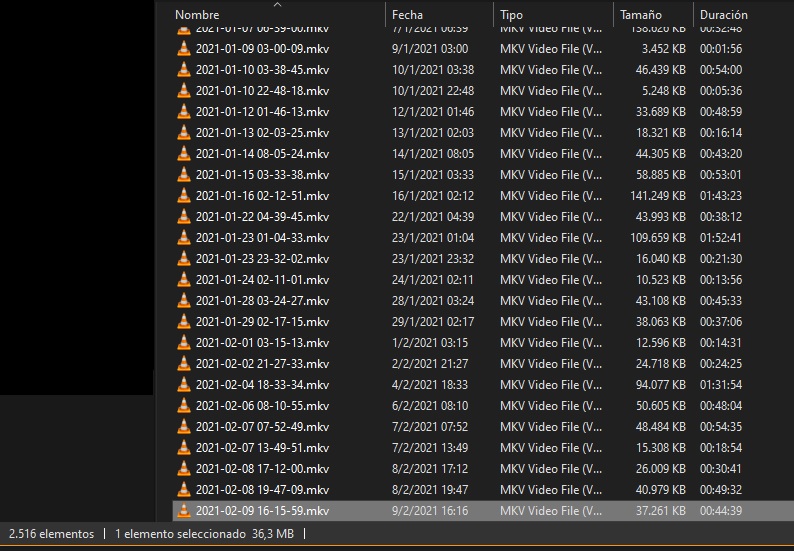Viewport: 794px width, 555px height.
Task: Click VLC icon of 2021-02-01 03-15-13.mkv
Action: (184, 343)
